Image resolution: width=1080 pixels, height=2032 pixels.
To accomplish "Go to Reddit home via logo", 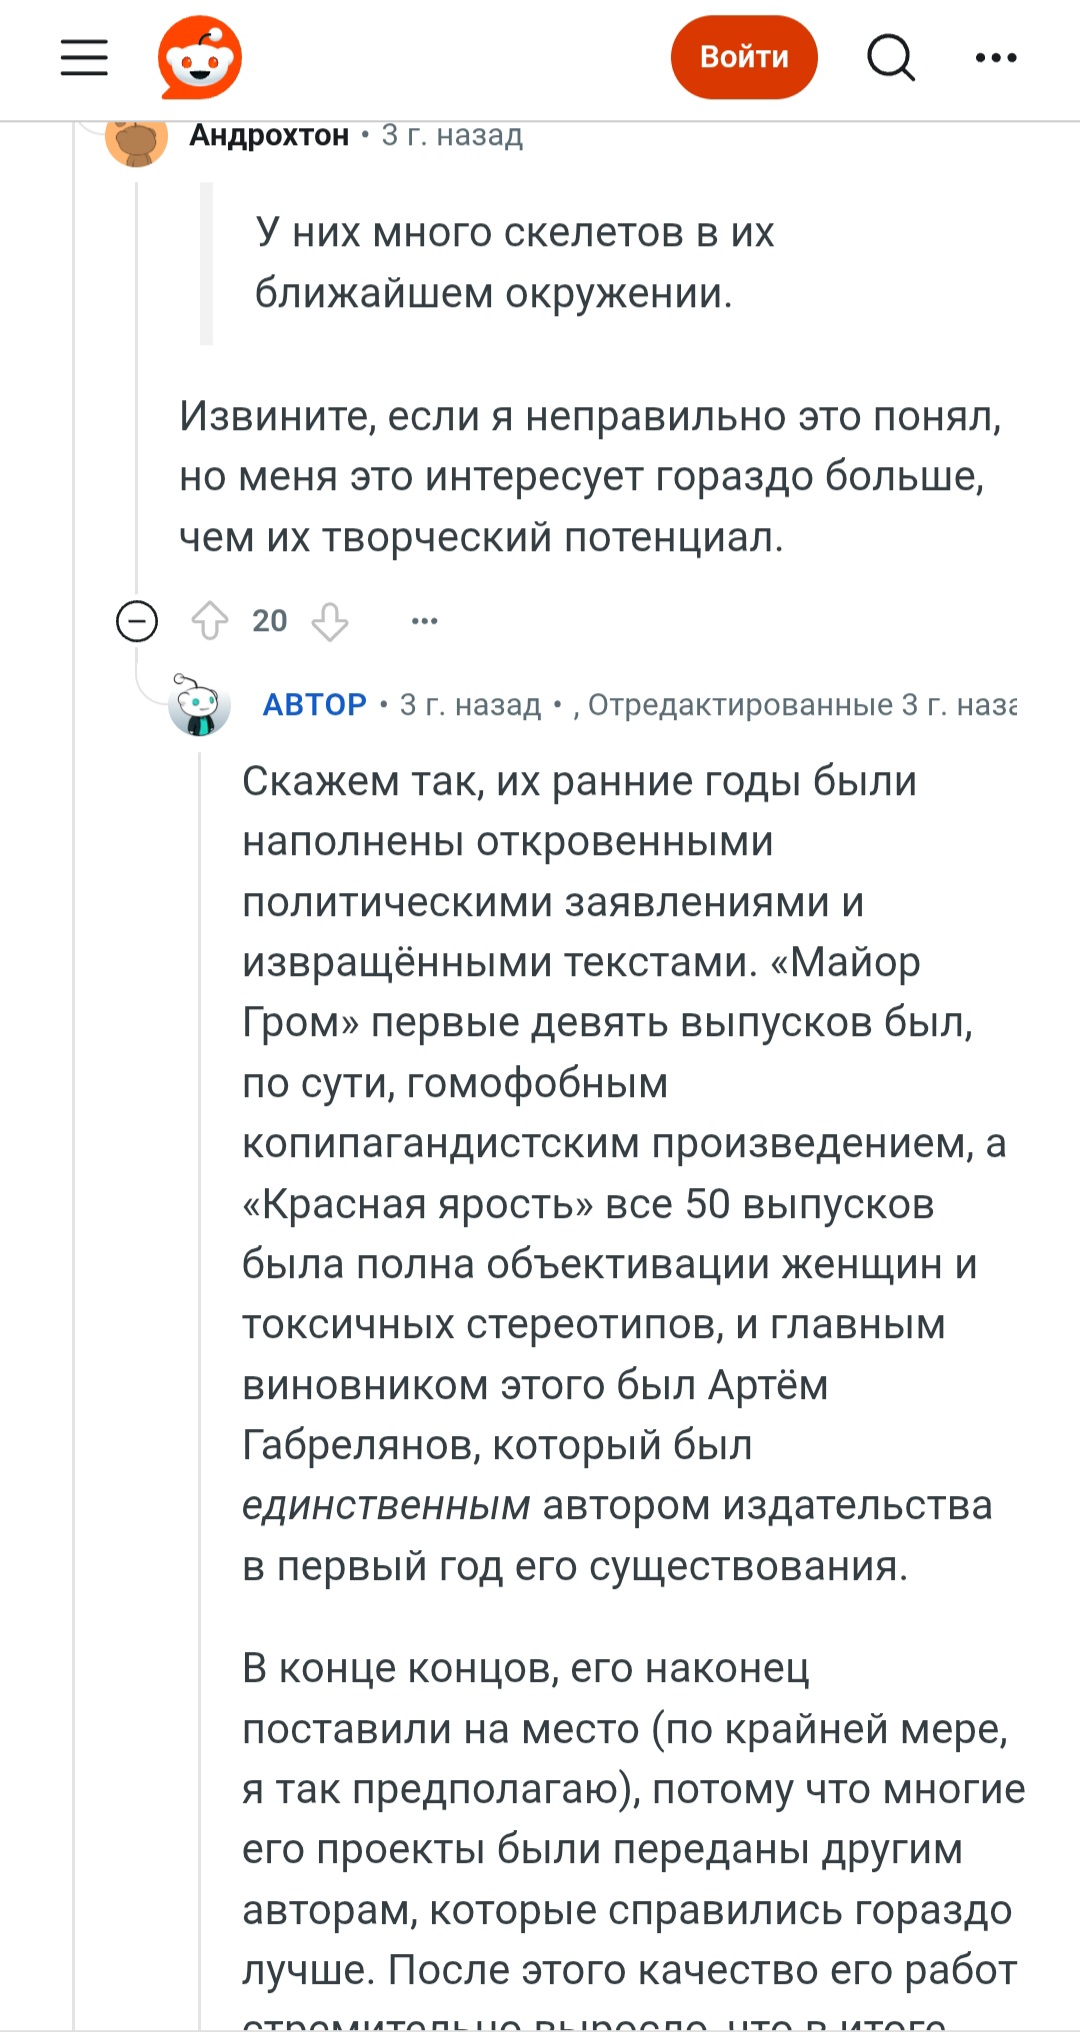I will click(x=200, y=58).
